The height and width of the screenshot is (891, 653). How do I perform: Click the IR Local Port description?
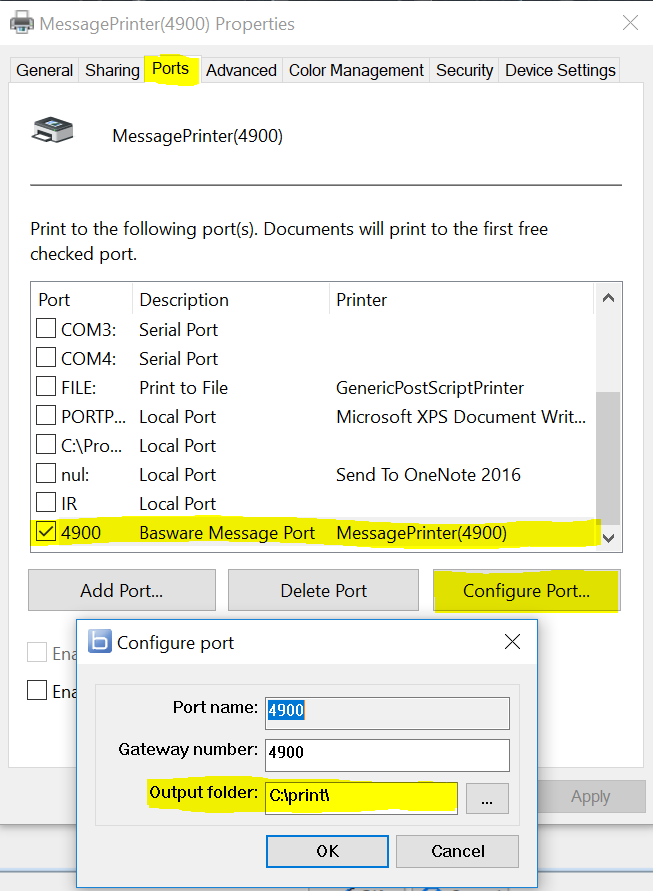coord(177,504)
